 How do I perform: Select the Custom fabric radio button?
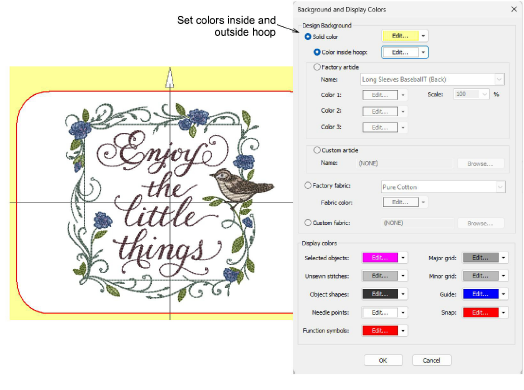tap(308, 223)
